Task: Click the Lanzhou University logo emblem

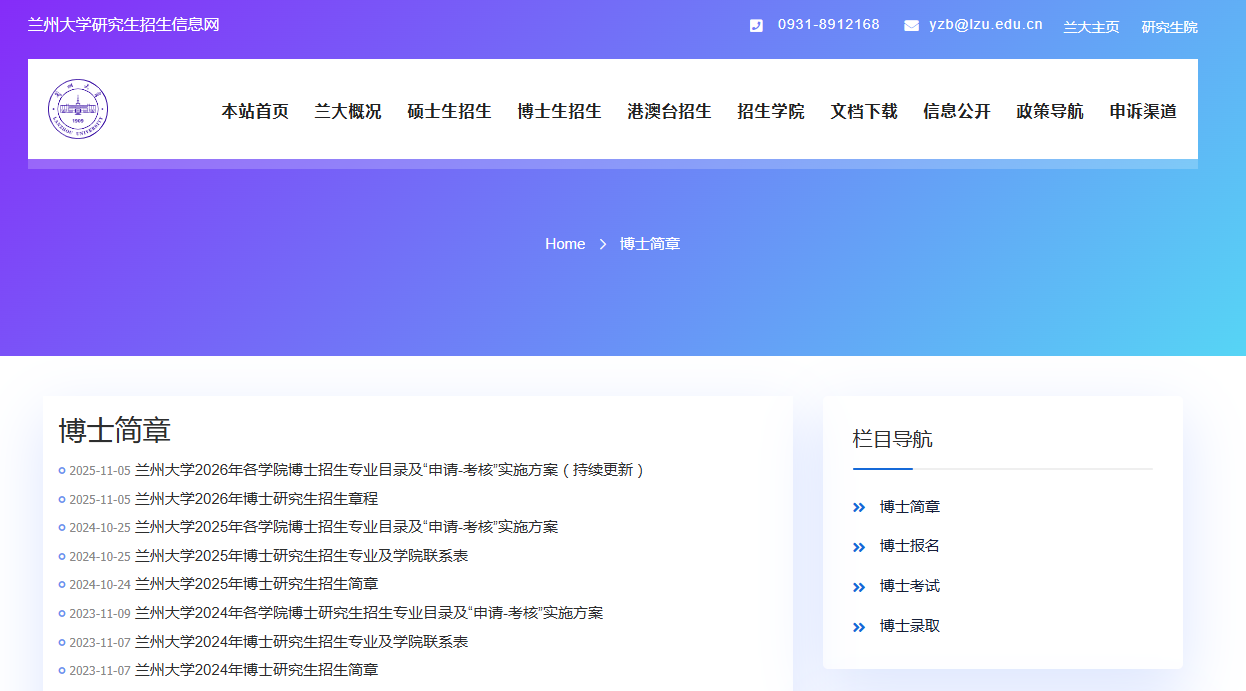Action: click(78, 110)
